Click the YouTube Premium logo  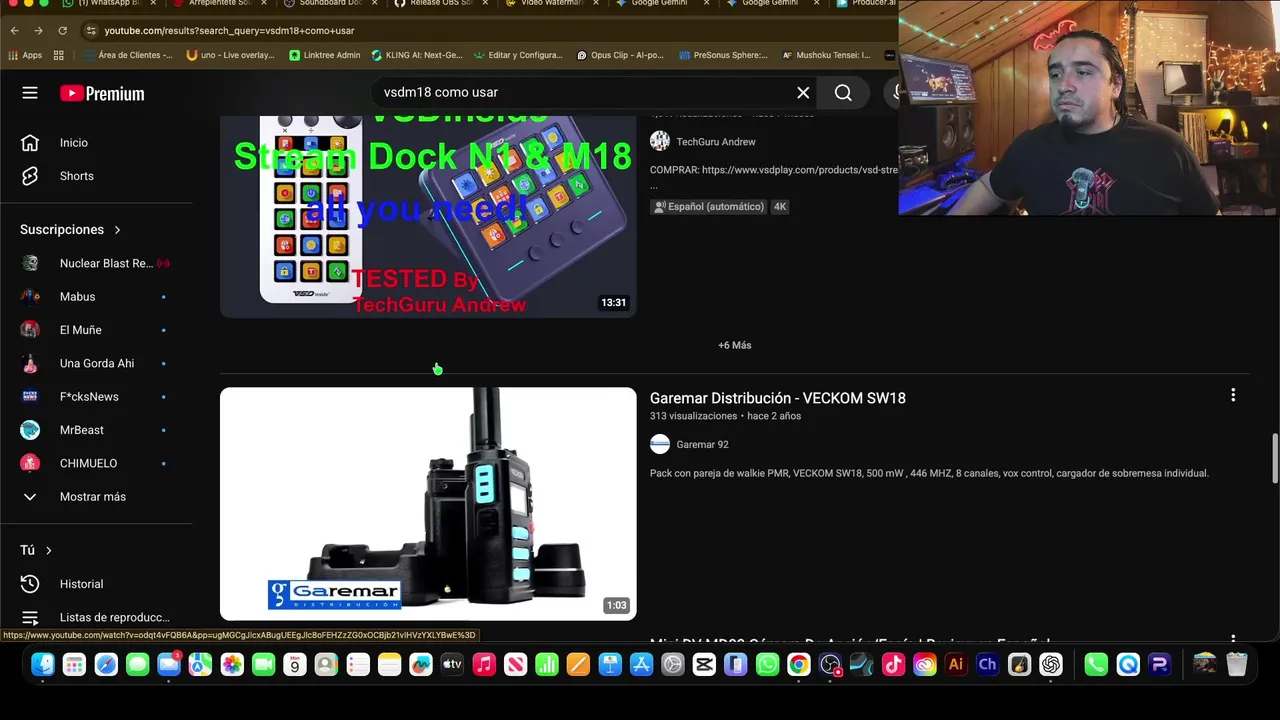pos(102,93)
